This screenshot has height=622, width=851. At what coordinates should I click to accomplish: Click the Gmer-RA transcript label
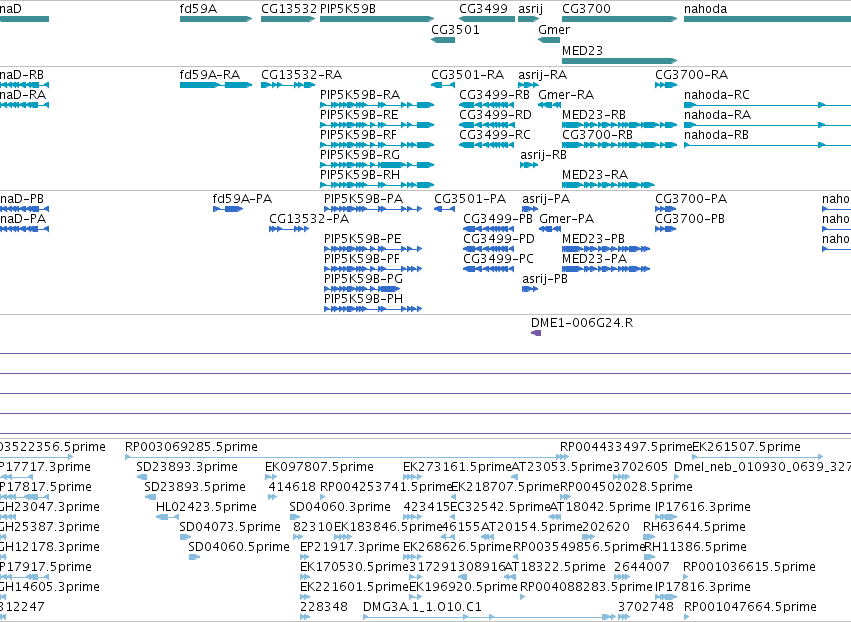(x=566, y=94)
